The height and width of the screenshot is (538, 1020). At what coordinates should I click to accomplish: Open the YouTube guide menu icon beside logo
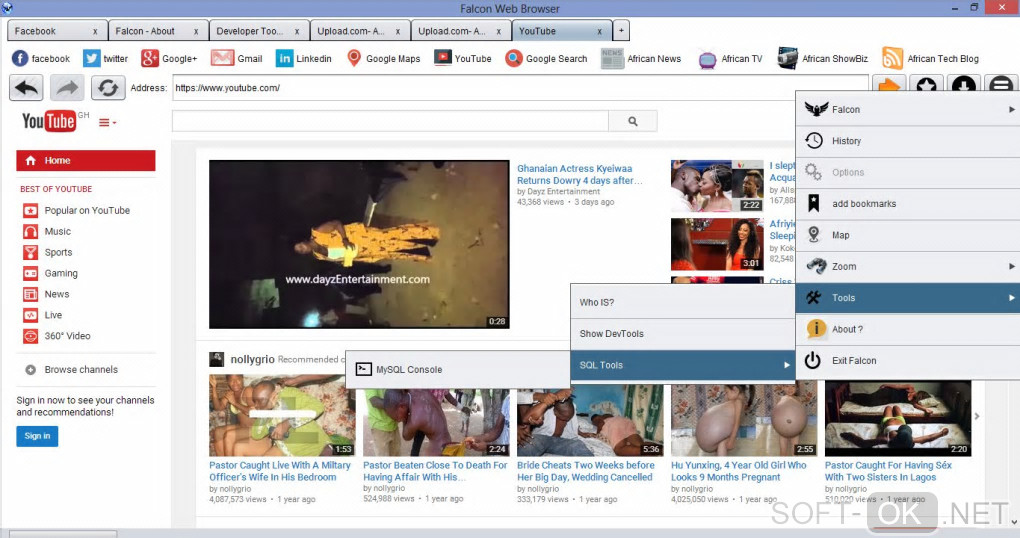[107, 122]
